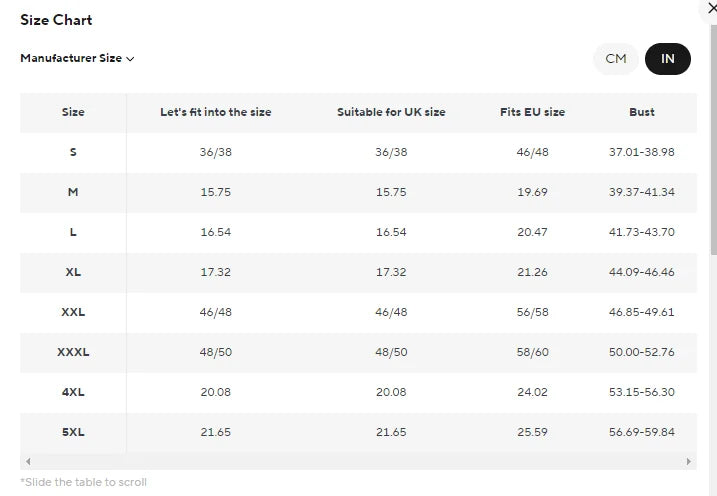Click the Bust column header

(x=642, y=112)
